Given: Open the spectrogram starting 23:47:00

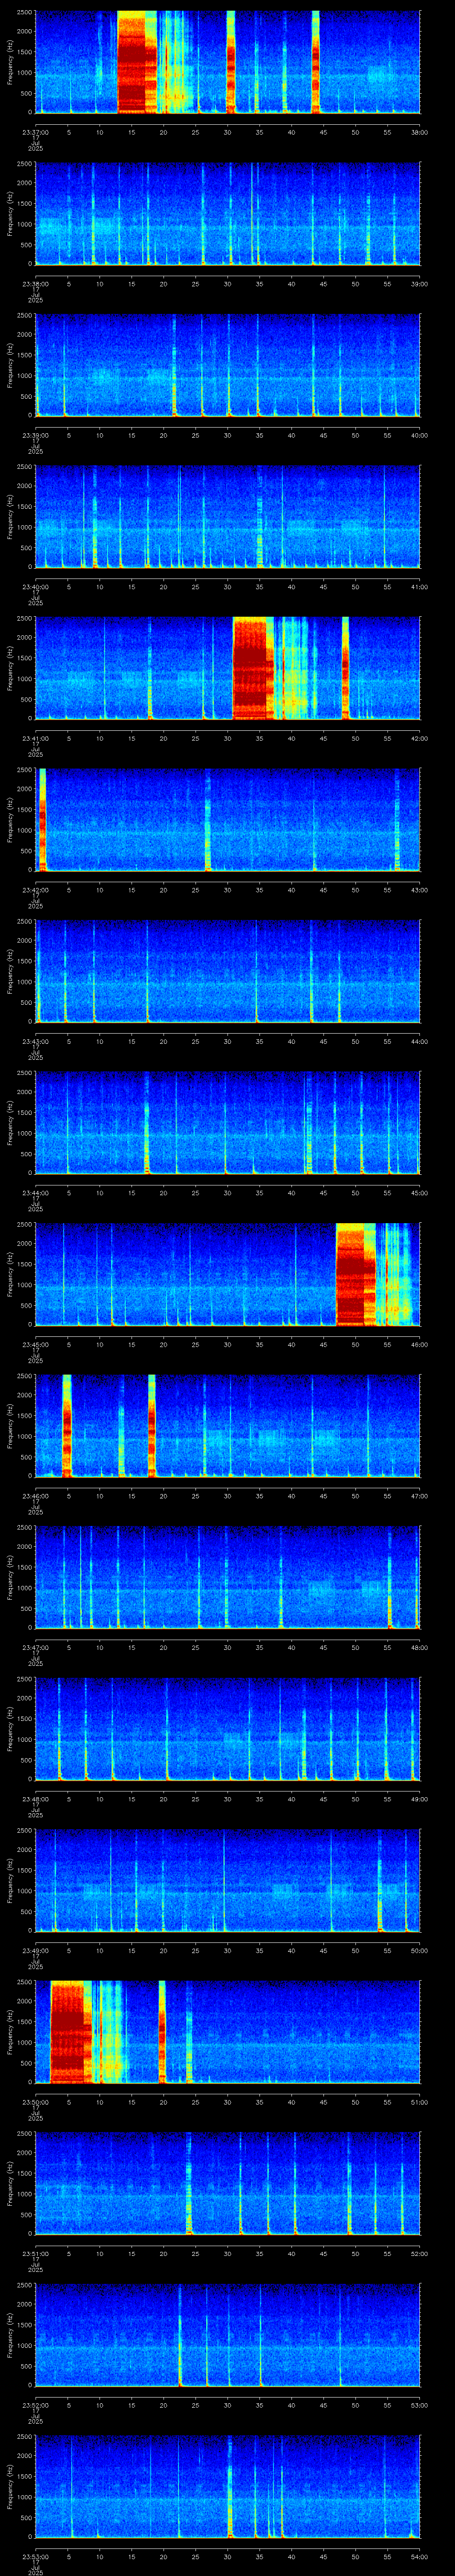Looking at the screenshot, I should pyautogui.click(x=228, y=1577).
